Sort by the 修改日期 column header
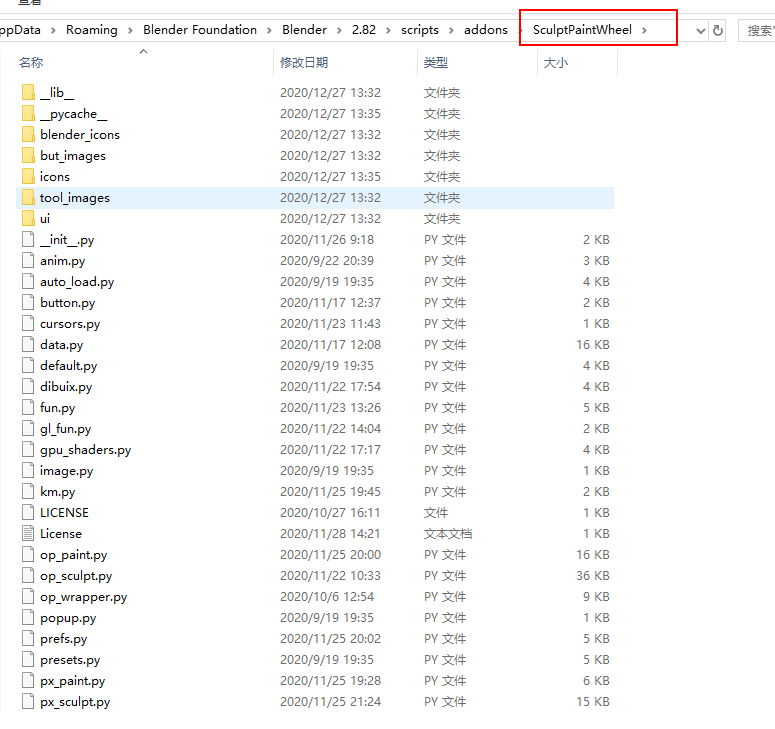 tap(304, 63)
